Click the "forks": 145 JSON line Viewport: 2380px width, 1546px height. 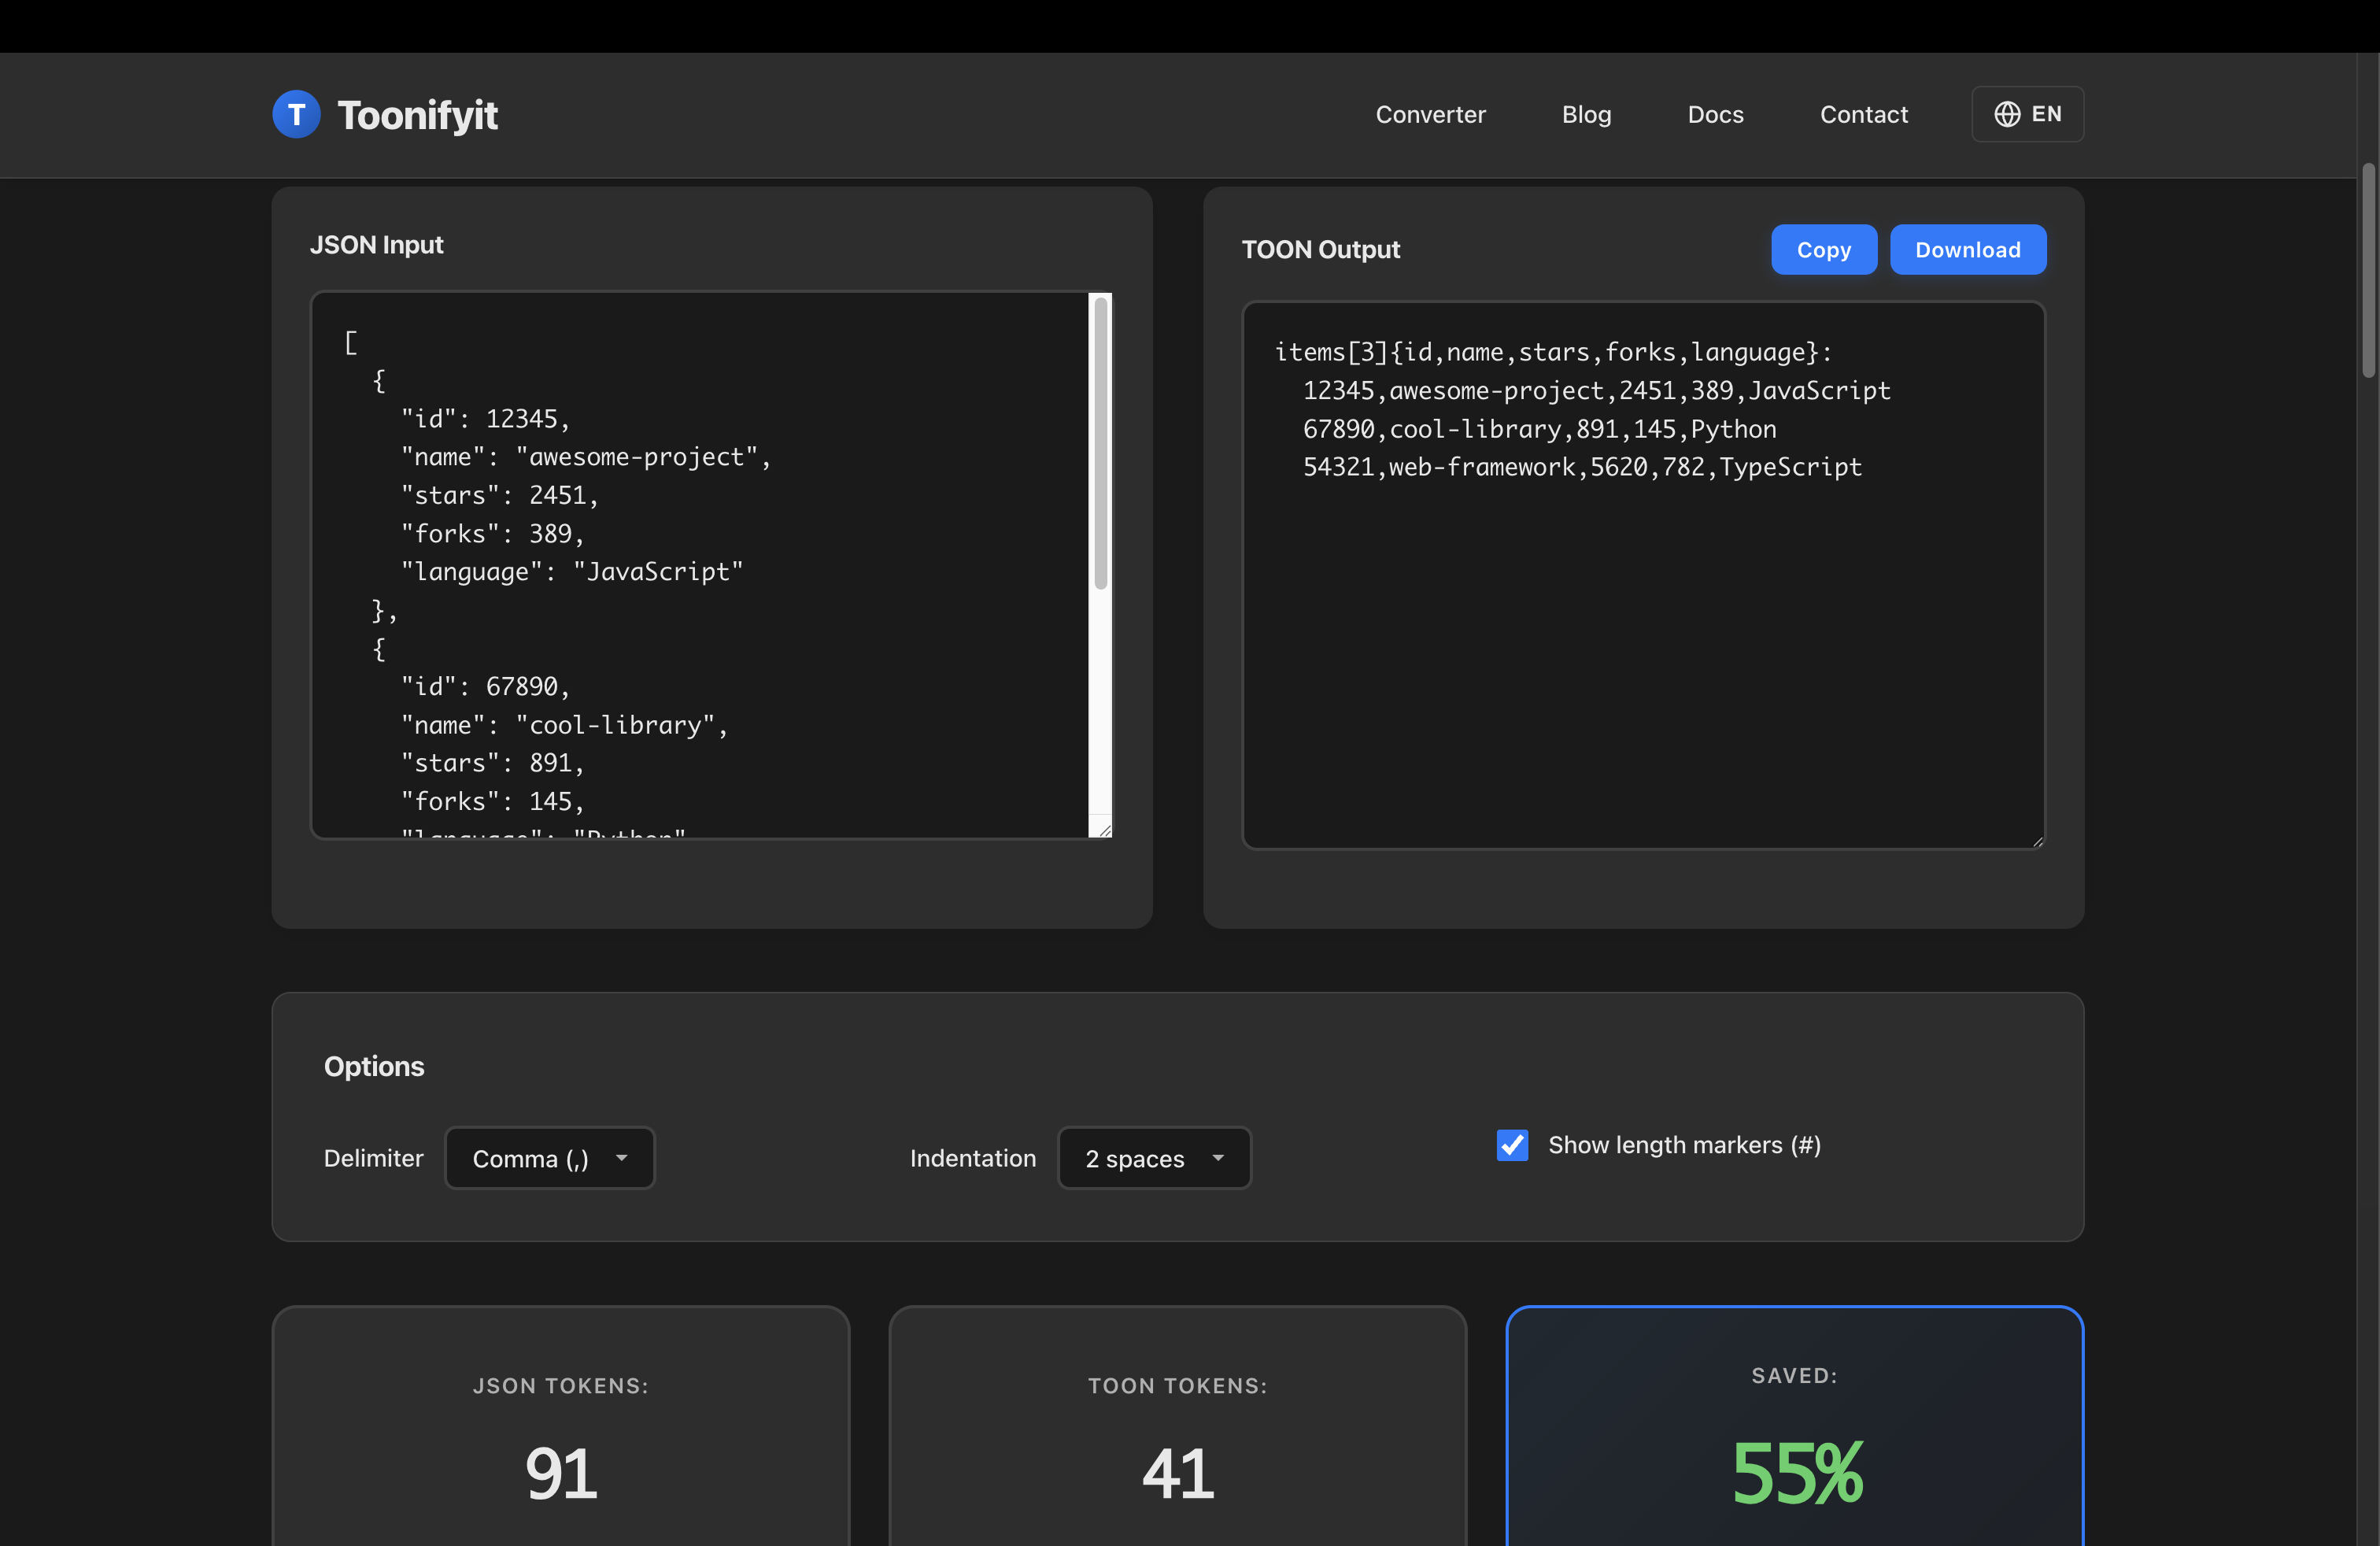coord(492,802)
